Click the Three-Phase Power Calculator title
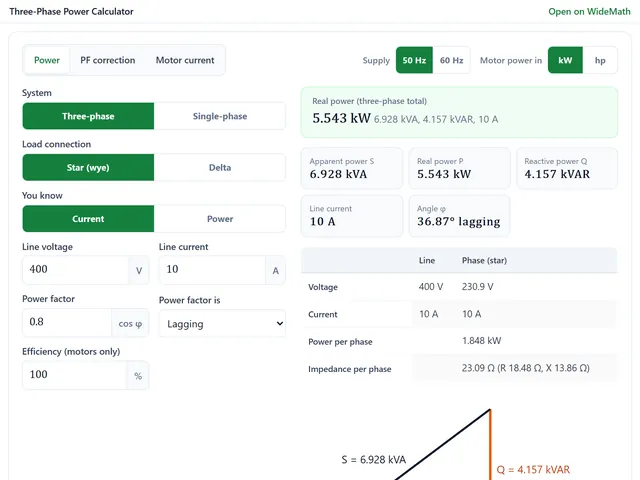Viewport: 640px width, 480px height. 71,11
